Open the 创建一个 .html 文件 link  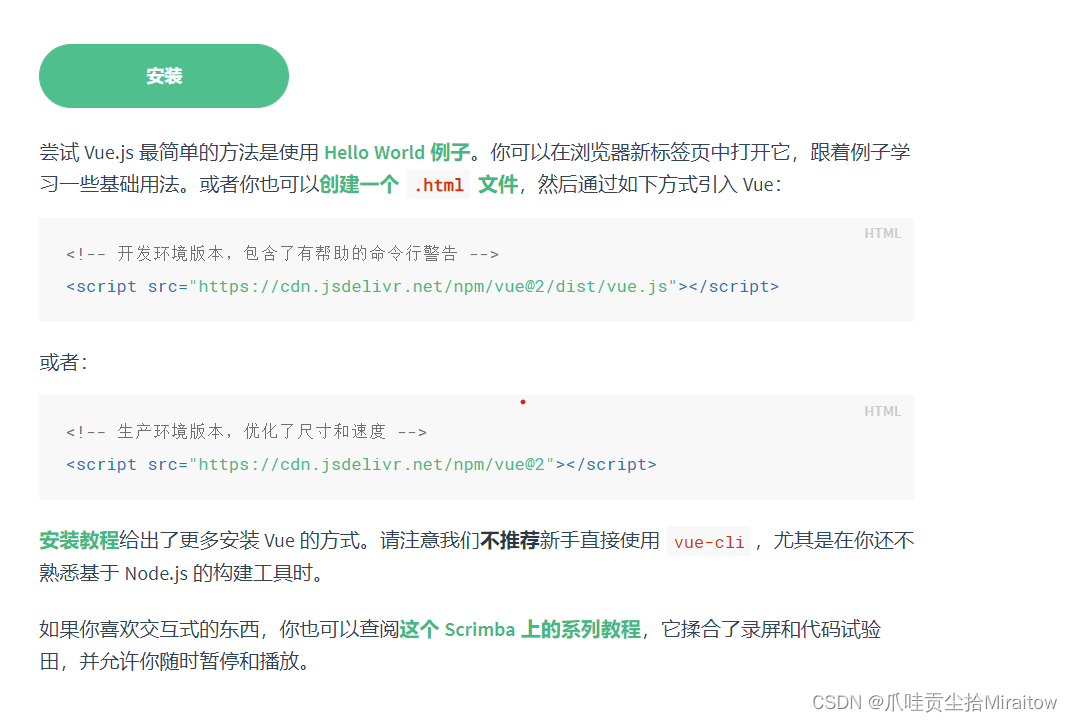(418, 185)
